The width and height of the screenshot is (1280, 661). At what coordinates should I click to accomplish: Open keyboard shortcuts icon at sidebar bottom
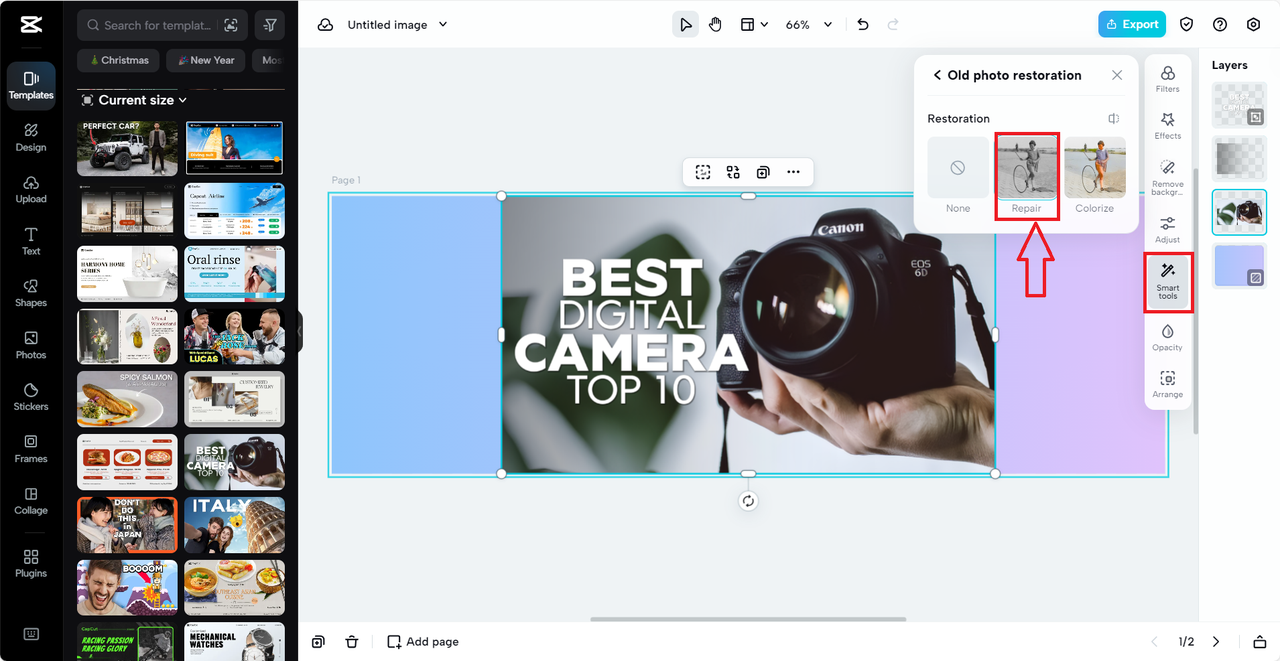[31, 634]
